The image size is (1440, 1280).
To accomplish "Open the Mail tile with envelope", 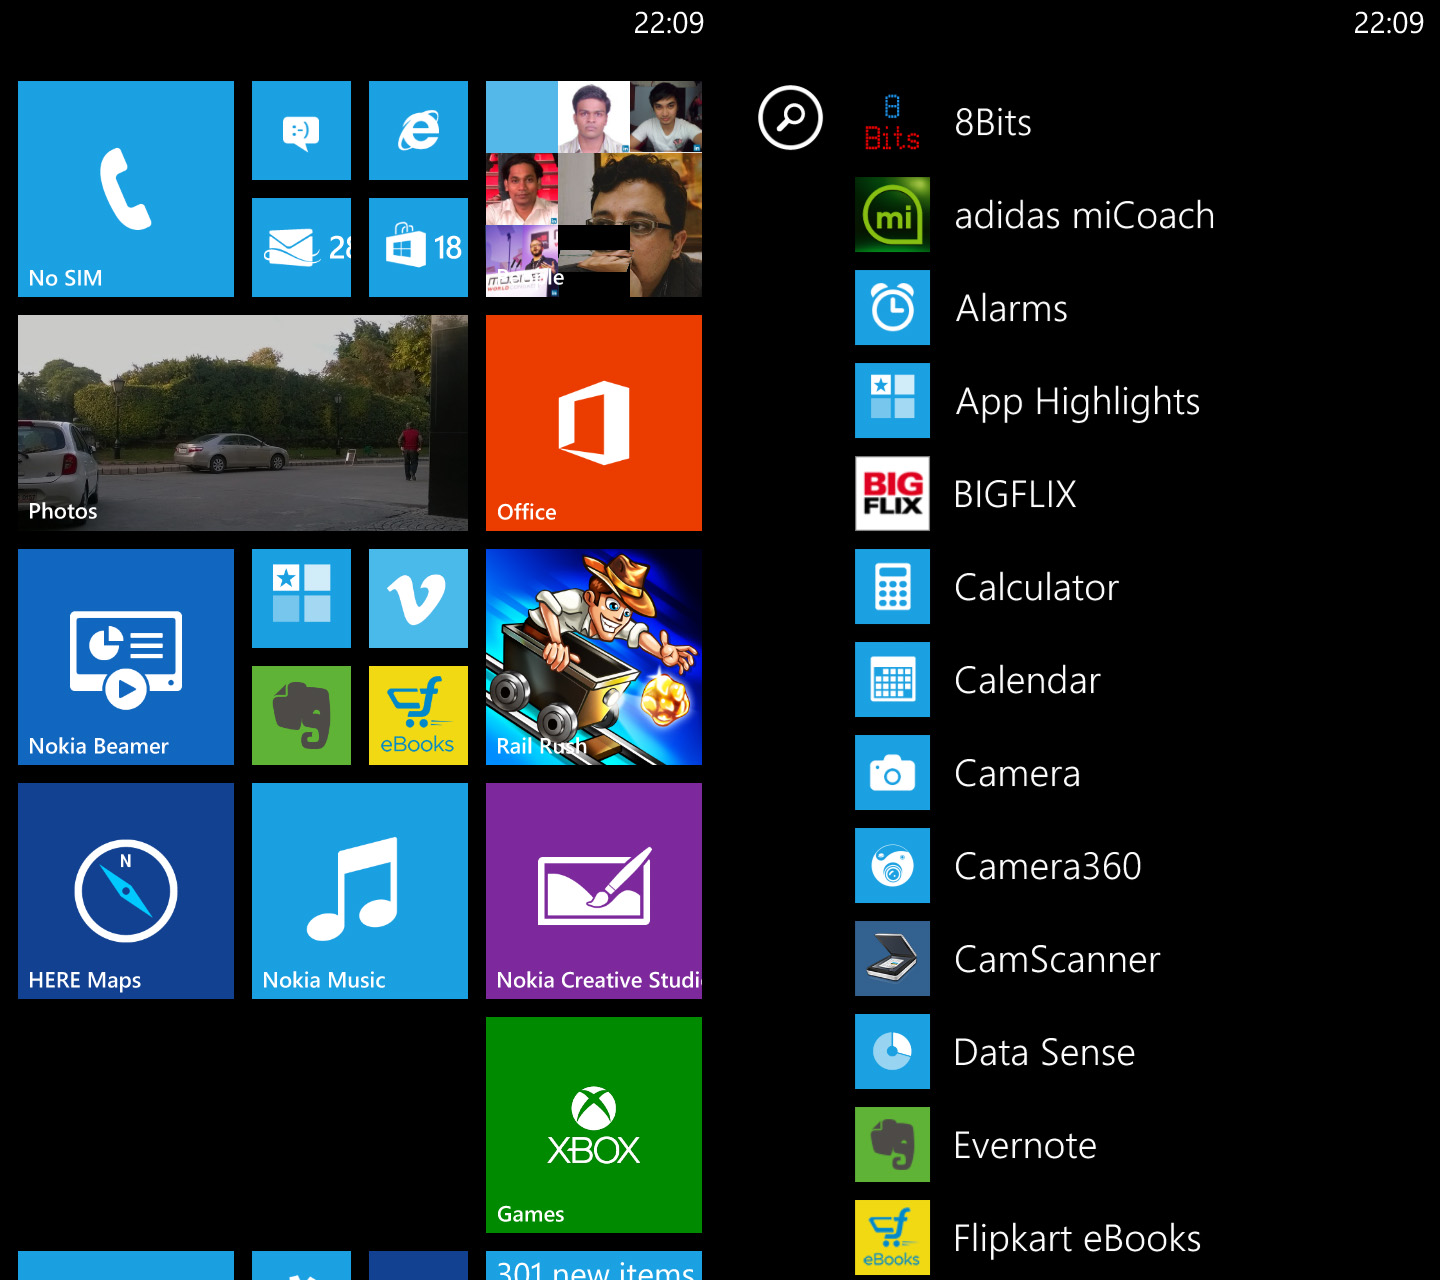I will [301, 247].
